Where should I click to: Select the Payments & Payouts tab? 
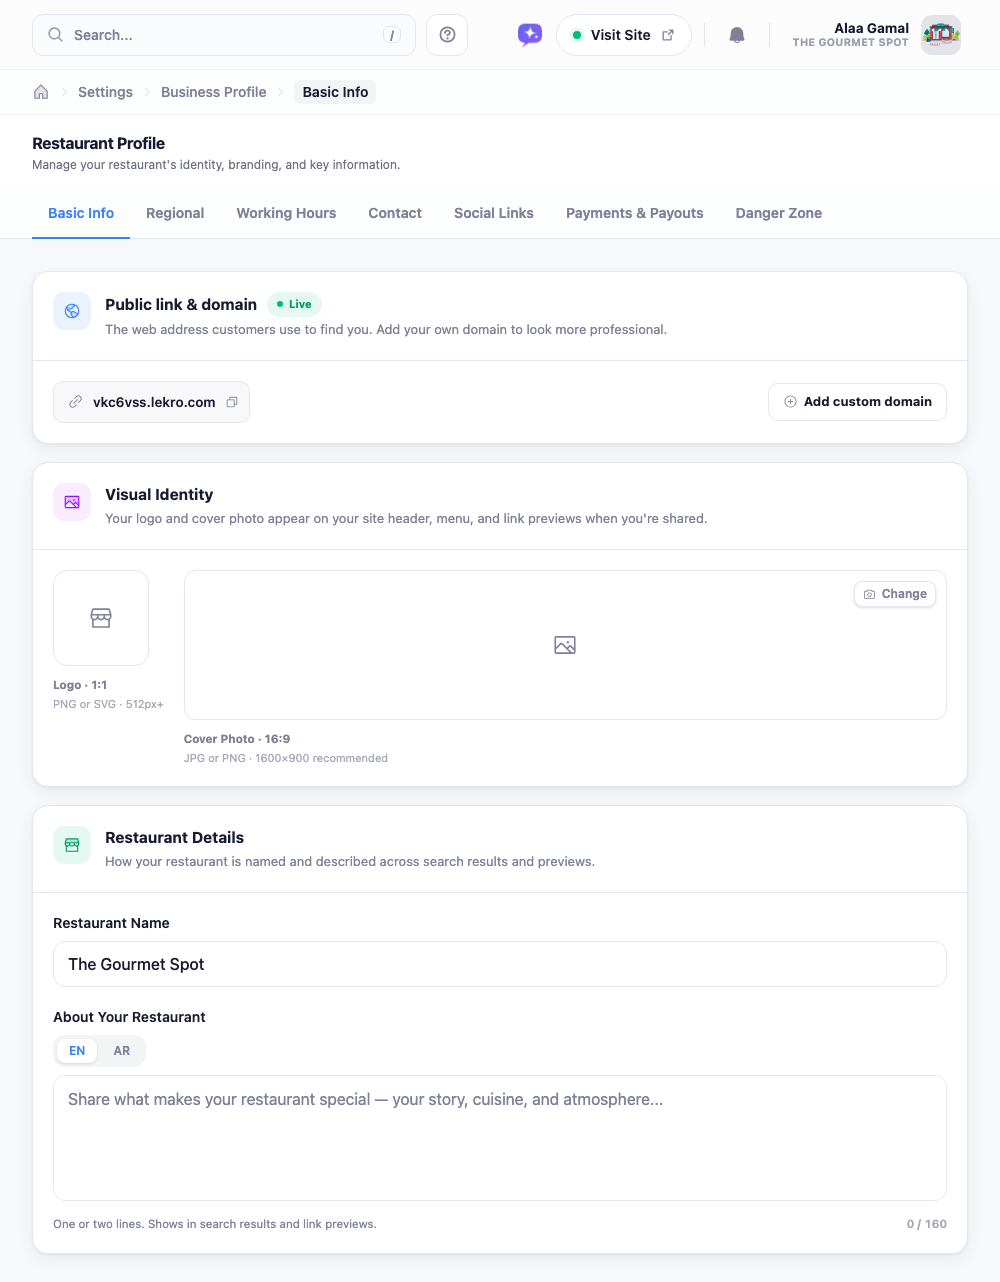pos(635,213)
